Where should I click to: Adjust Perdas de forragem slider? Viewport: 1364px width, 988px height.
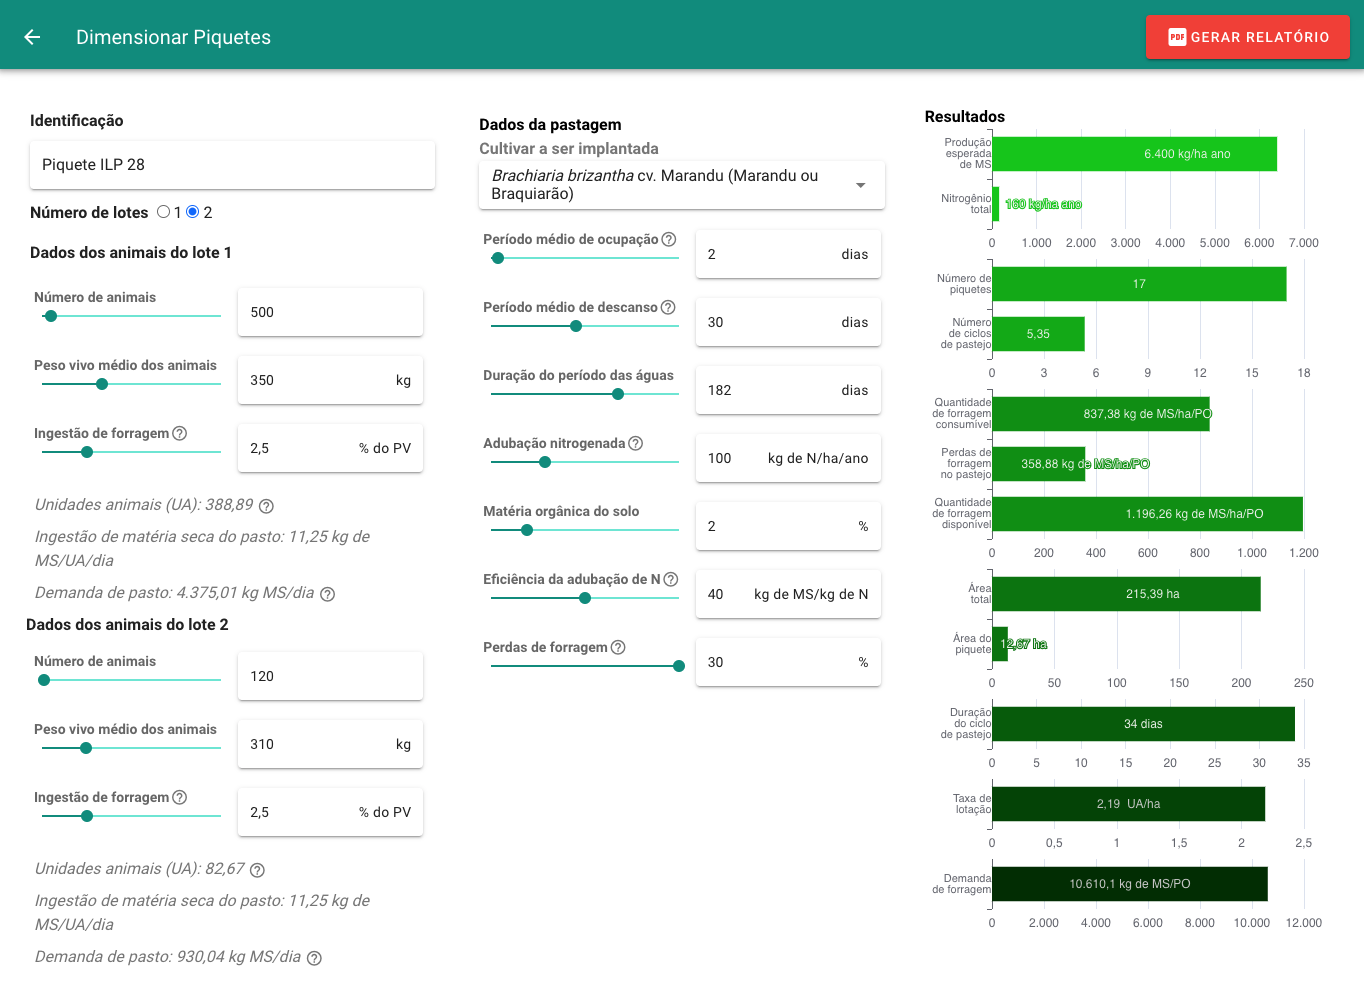[585, 666]
